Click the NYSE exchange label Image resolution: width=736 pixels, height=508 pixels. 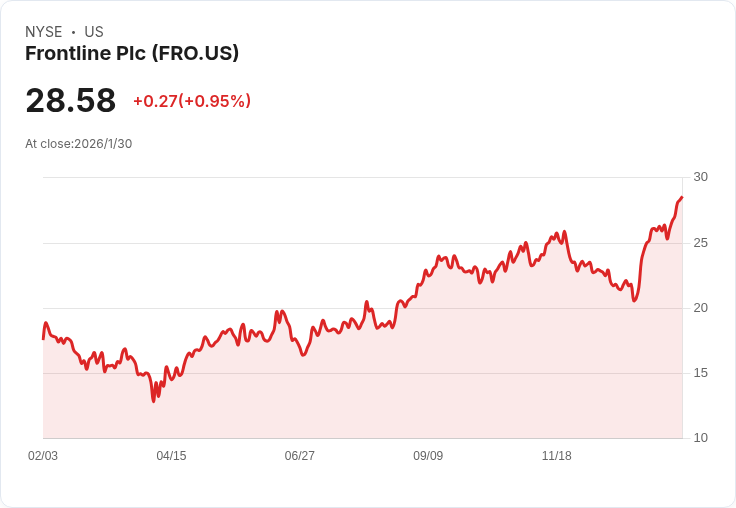[44, 32]
